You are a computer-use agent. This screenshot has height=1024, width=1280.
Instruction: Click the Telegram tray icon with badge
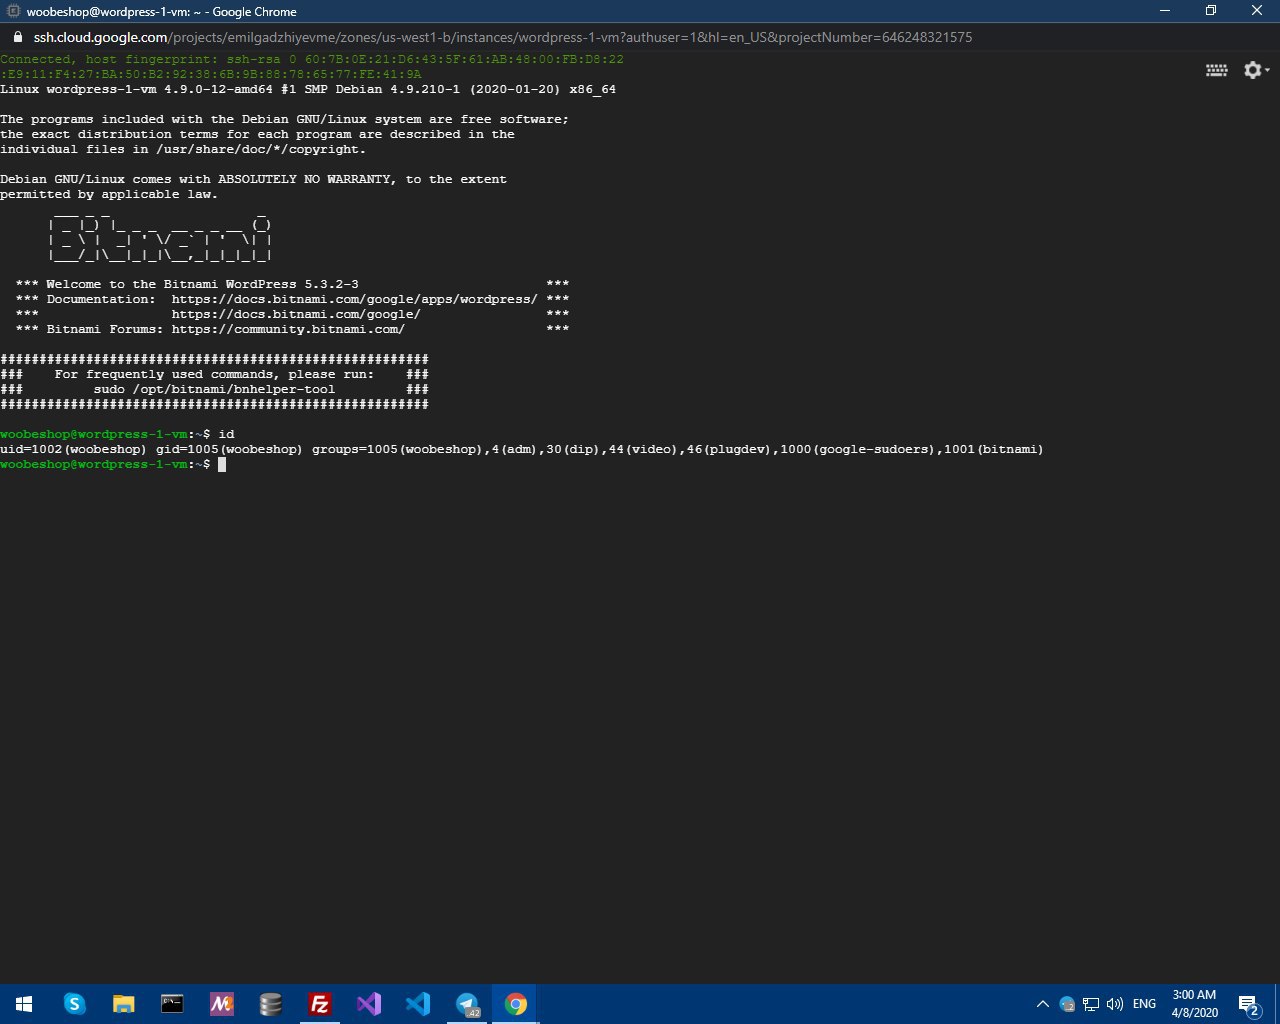pos(1067,1004)
